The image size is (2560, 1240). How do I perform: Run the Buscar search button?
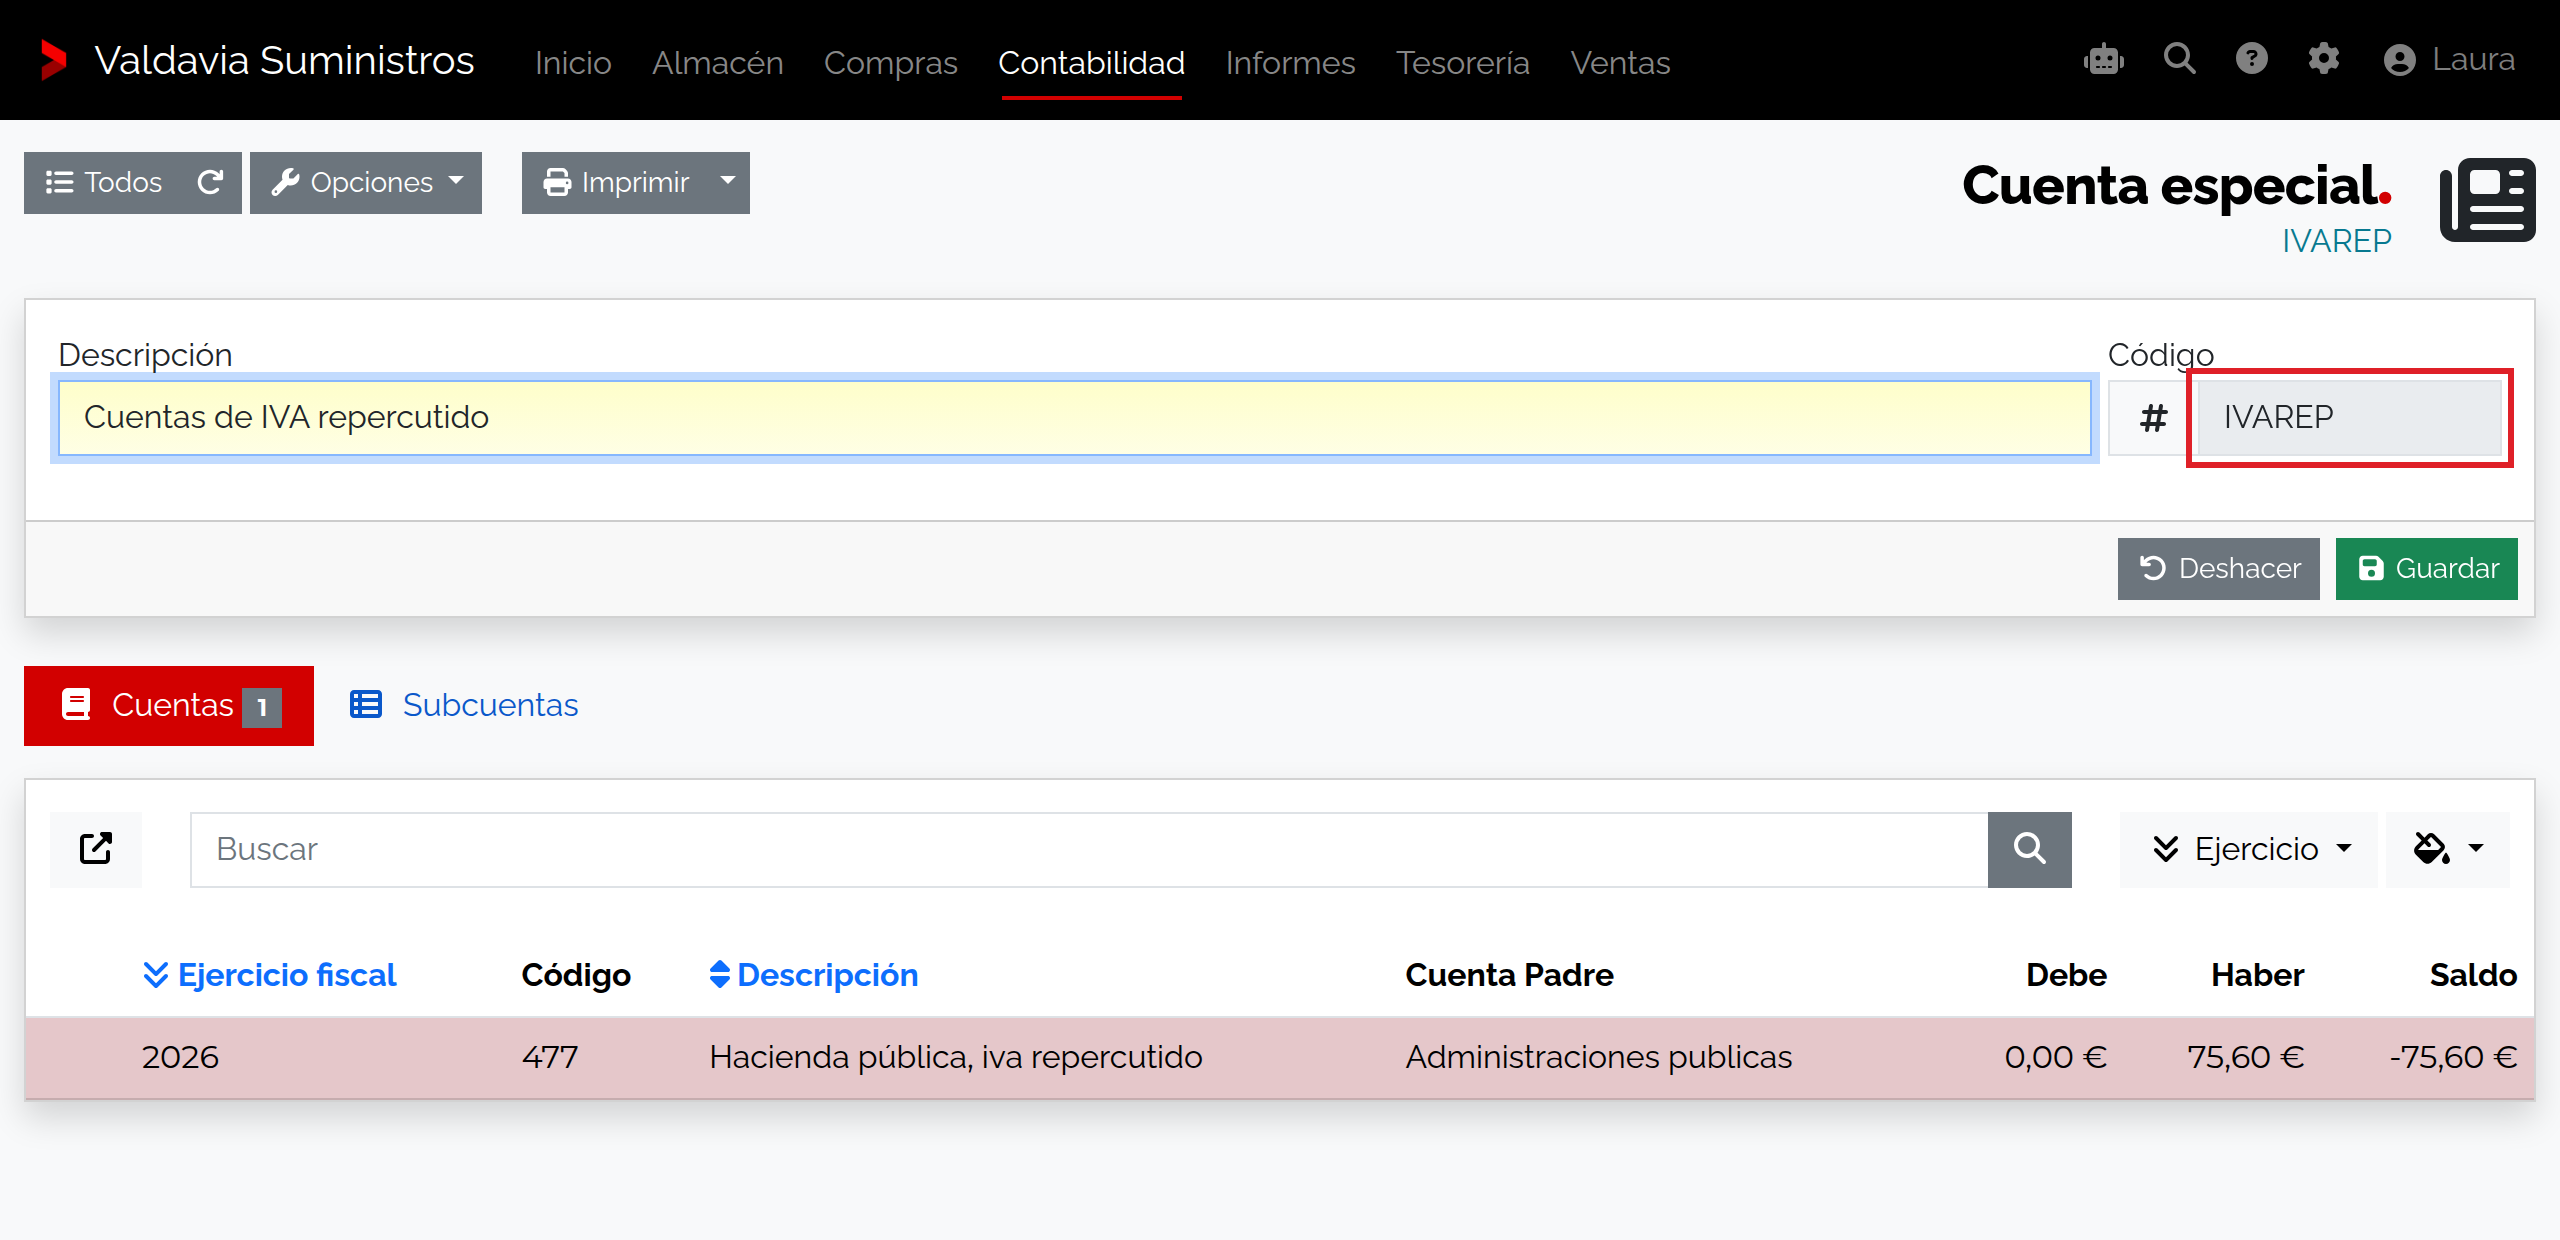[x=2030, y=849]
